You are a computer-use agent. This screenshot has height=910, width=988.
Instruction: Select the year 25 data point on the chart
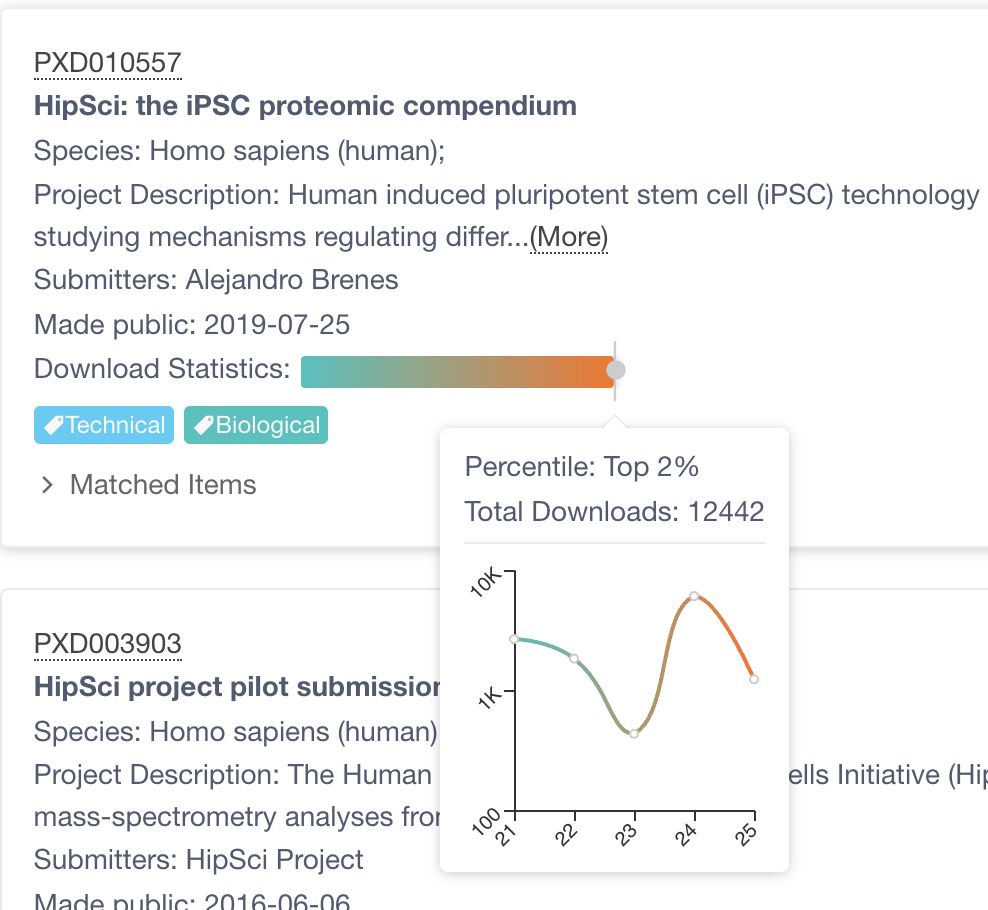(754, 679)
